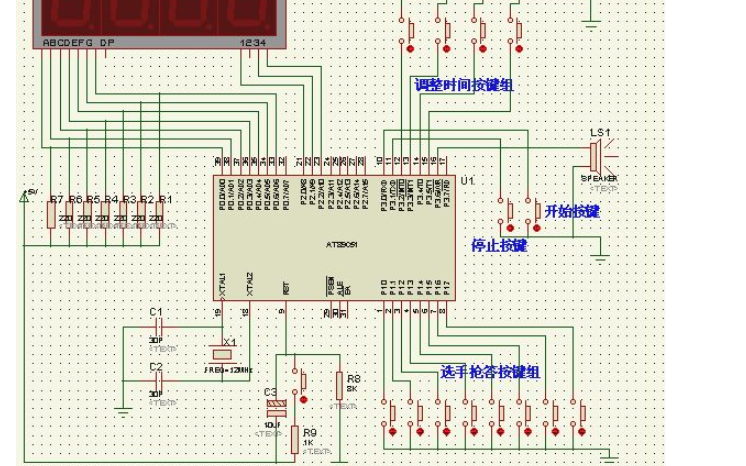The height and width of the screenshot is (466, 746).
Task: Select the four-digit seven-segment display
Action: 159,24
